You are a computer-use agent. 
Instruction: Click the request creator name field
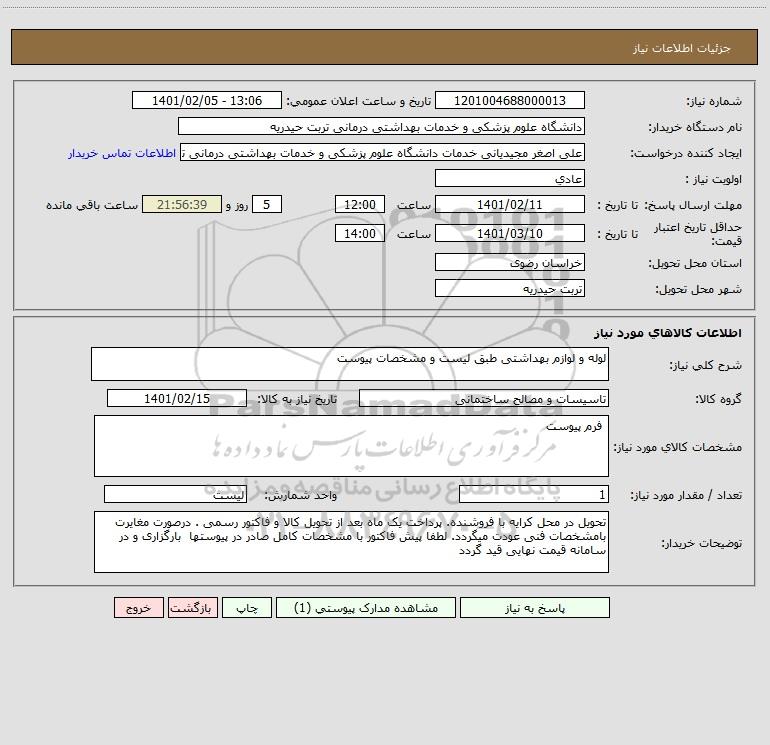tap(383, 153)
